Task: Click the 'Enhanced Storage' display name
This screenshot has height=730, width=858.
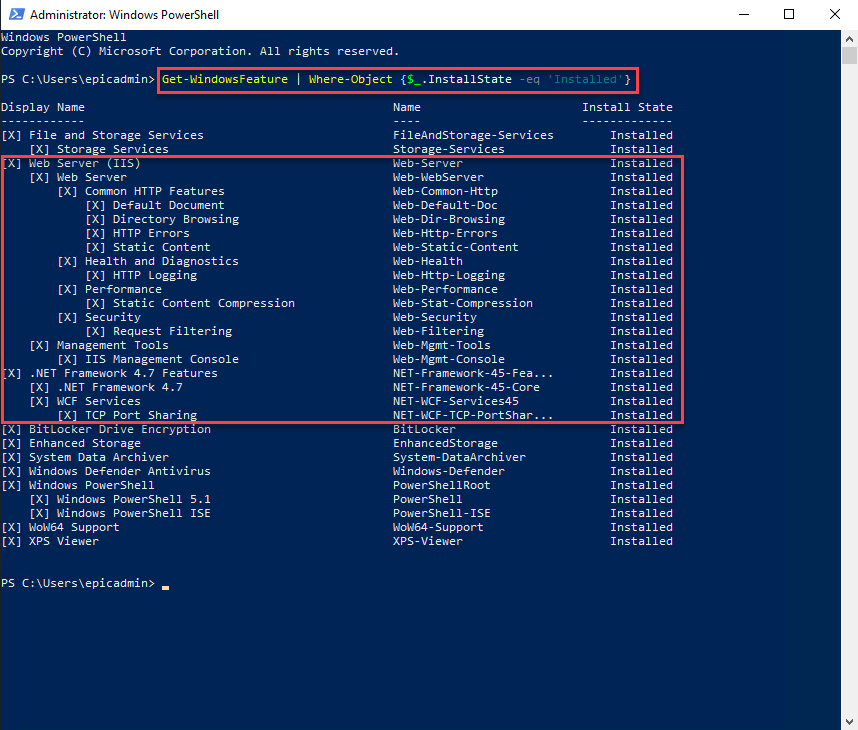Action: [85, 443]
